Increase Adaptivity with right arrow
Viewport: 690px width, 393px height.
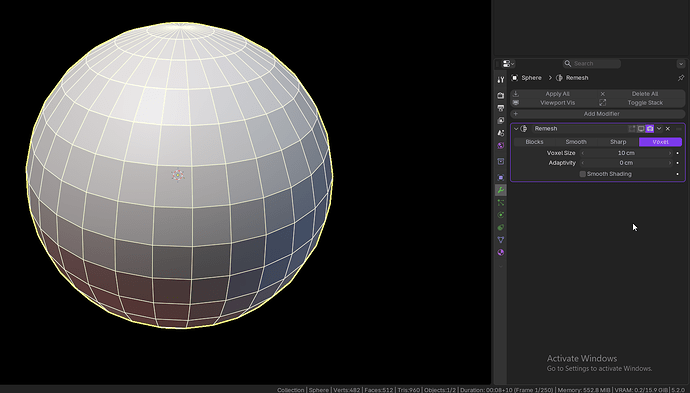pyautogui.click(x=670, y=163)
